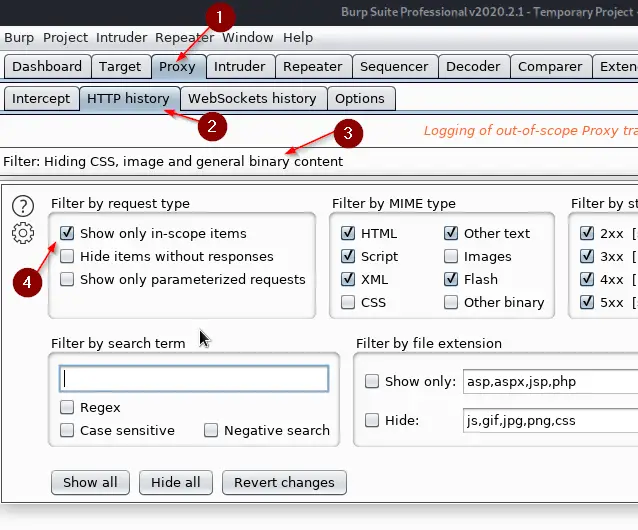
Task: Open the Intruder menu in menu bar
Action: (x=122, y=37)
